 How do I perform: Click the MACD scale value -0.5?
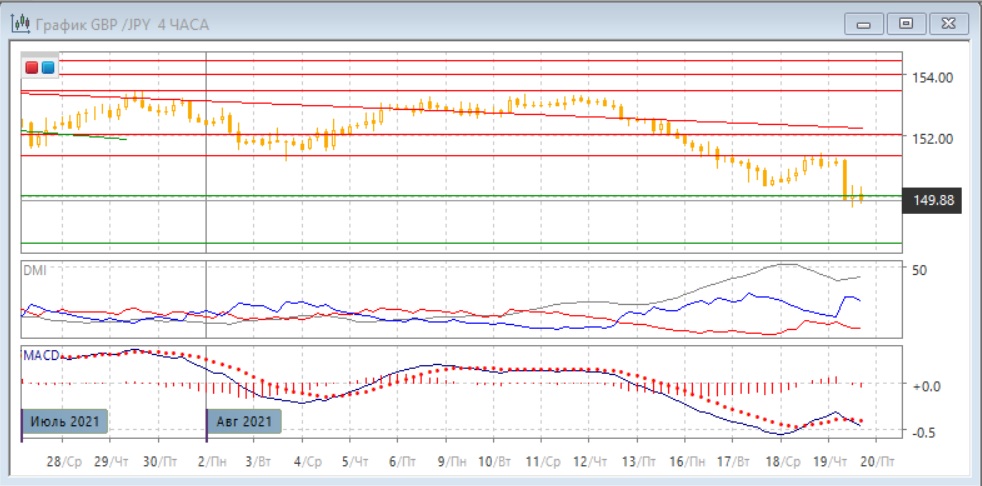click(924, 431)
